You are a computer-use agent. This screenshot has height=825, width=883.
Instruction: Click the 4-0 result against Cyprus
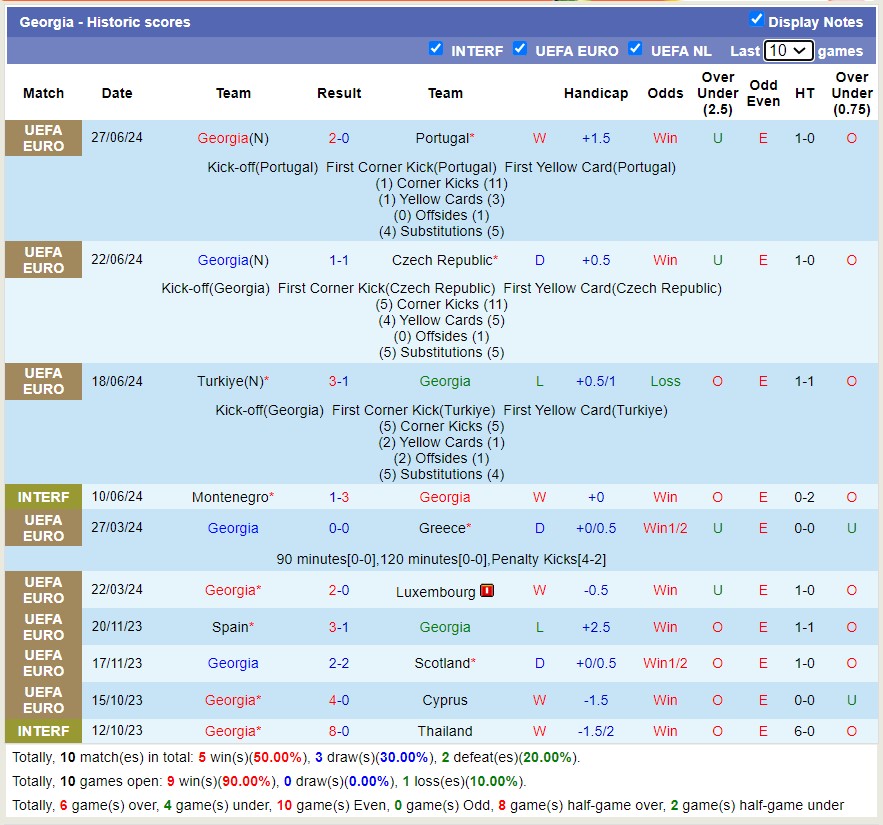(339, 700)
